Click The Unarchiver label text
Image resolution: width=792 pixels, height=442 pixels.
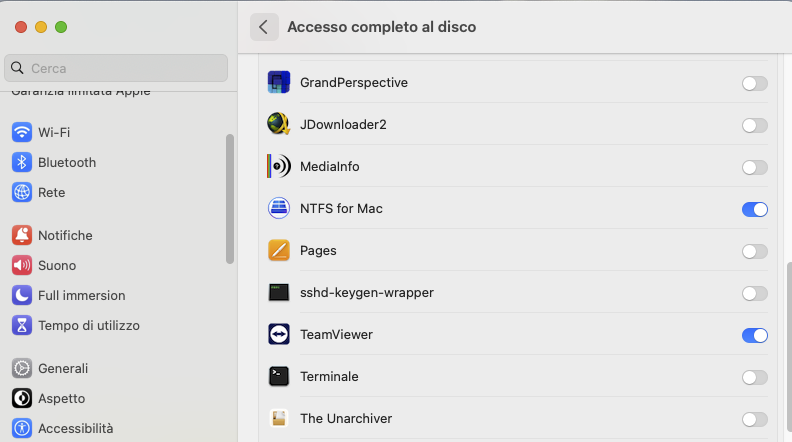coord(346,418)
